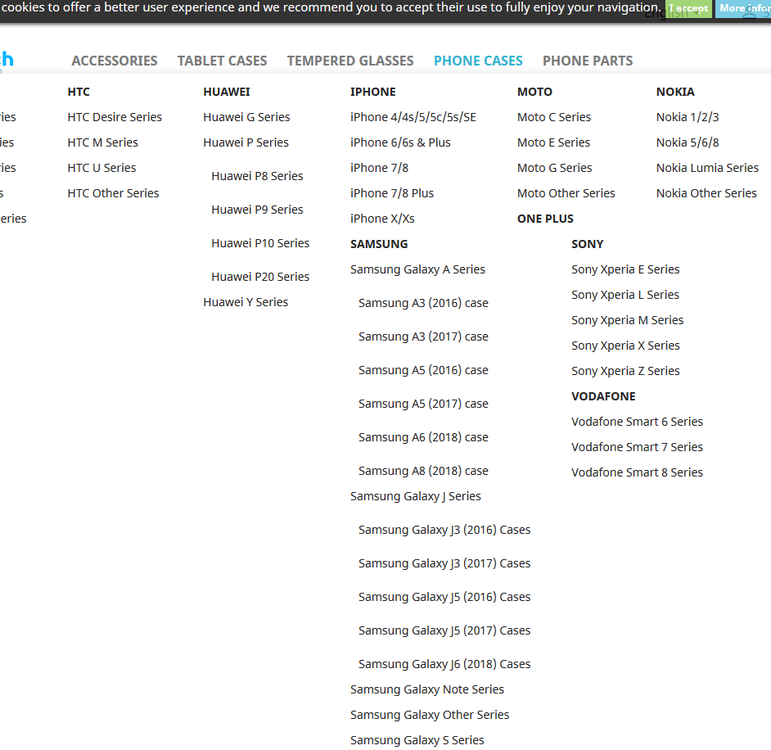
Task: Select Samsung A5 (2017) case
Action: pos(423,404)
